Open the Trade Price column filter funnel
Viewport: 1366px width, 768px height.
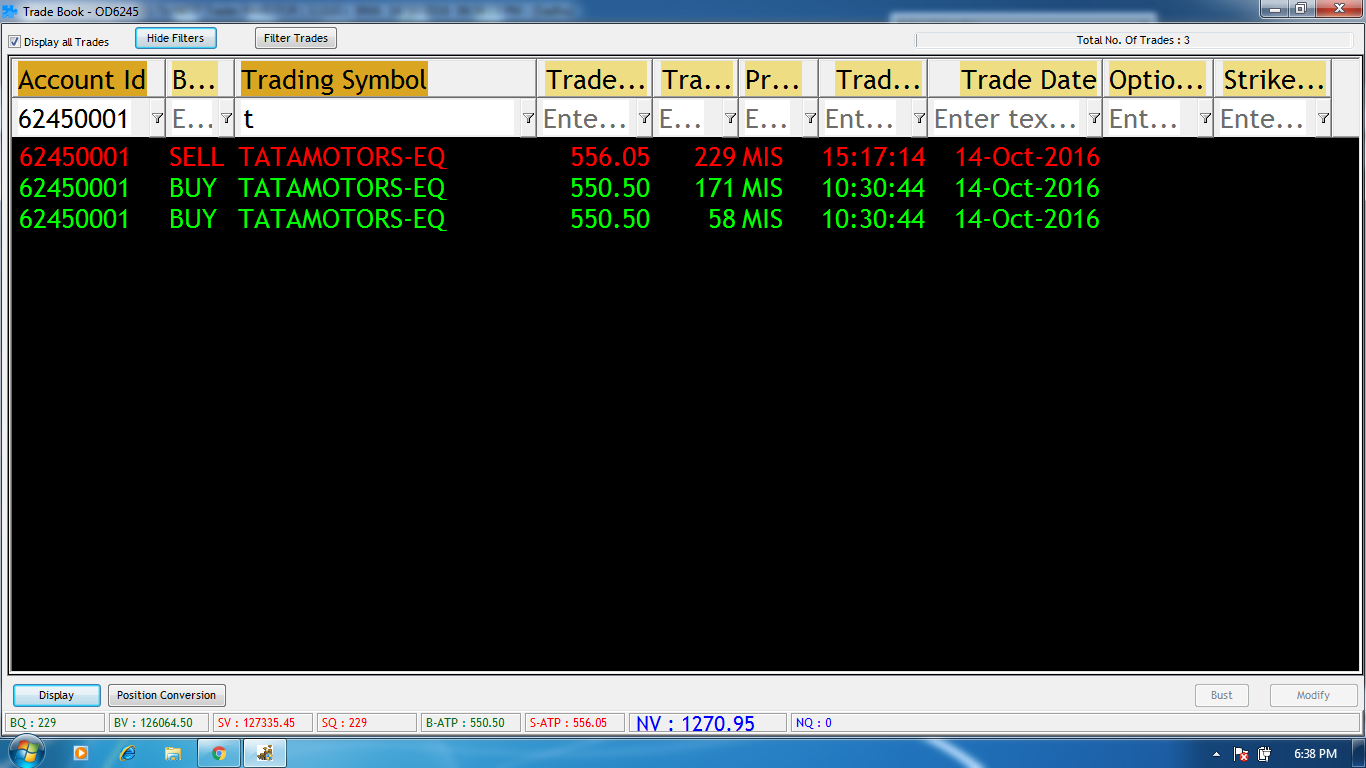(x=644, y=118)
